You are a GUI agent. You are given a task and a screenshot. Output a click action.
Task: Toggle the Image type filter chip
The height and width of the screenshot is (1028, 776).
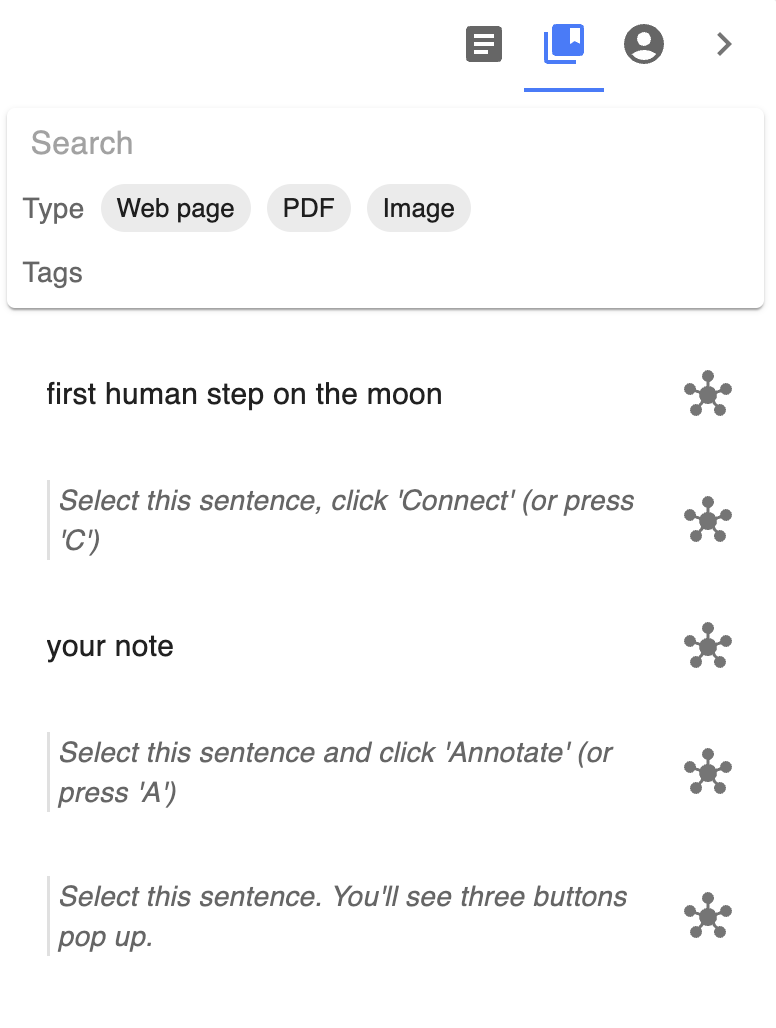(x=419, y=208)
